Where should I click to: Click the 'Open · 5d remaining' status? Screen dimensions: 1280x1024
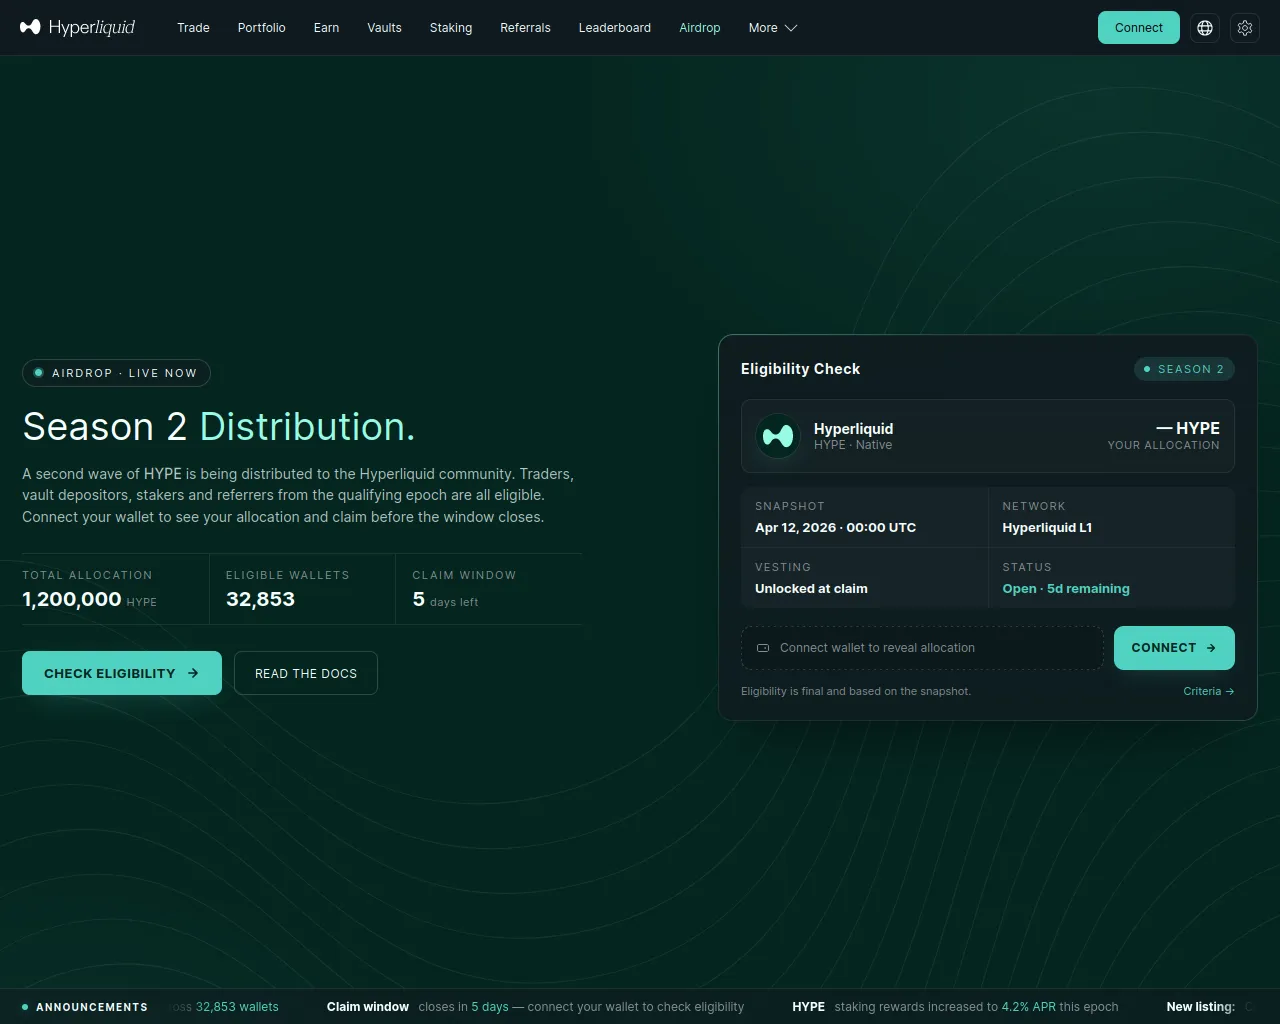click(1066, 589)
